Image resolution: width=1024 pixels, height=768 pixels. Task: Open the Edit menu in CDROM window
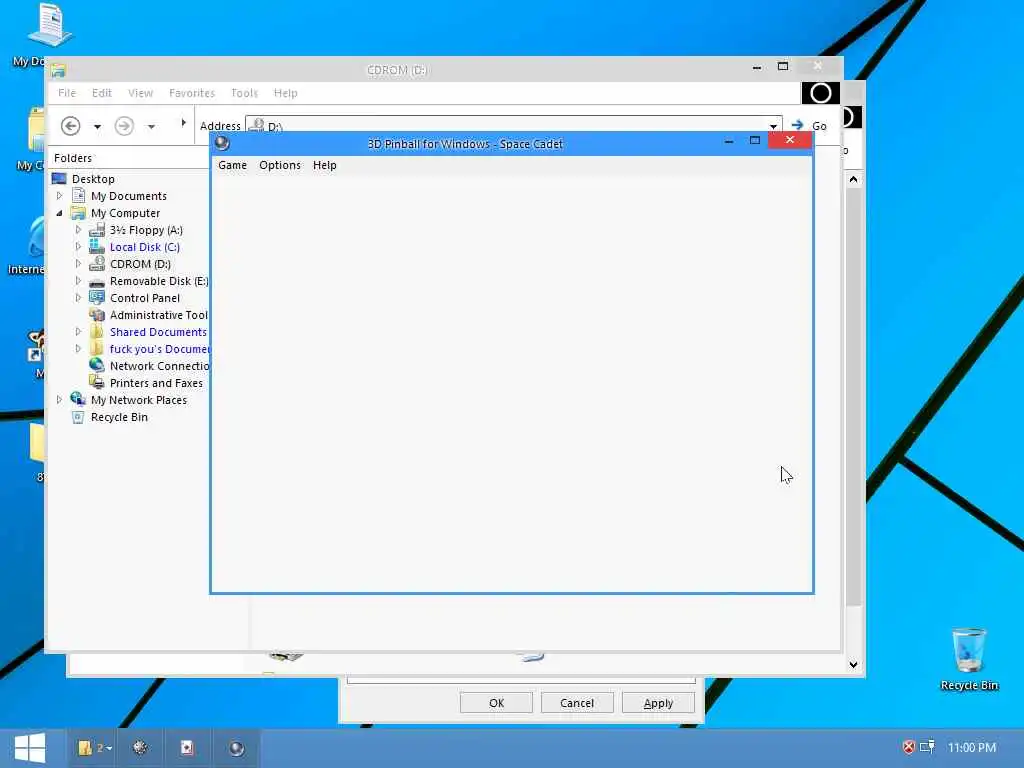[101, 93]
